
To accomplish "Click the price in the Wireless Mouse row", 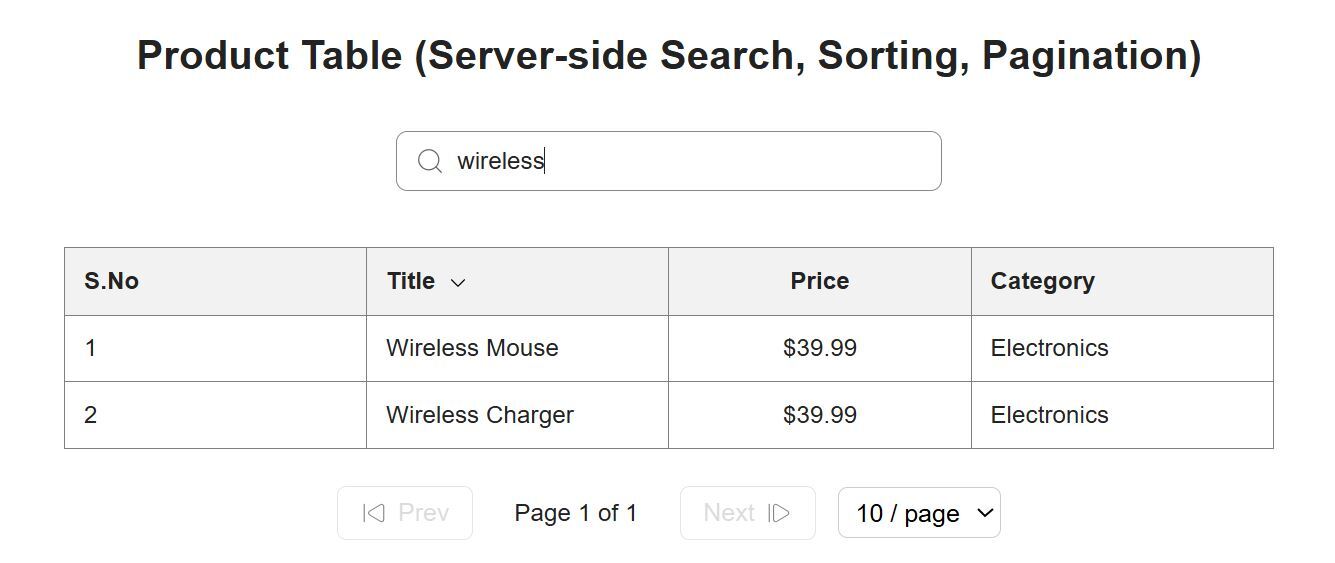I will click(819, 348).
